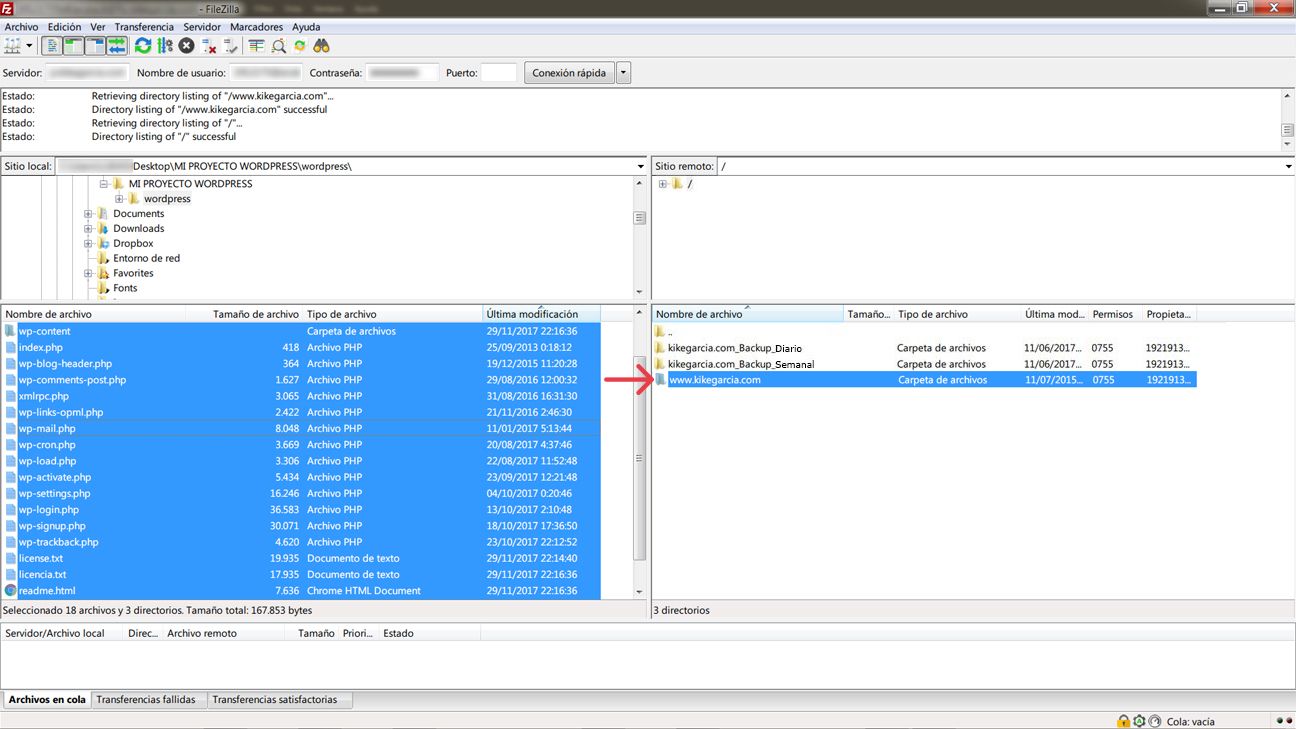The image size is (1296, 729).
Task: Open the Site Manager icon
Action: (12, 46)
